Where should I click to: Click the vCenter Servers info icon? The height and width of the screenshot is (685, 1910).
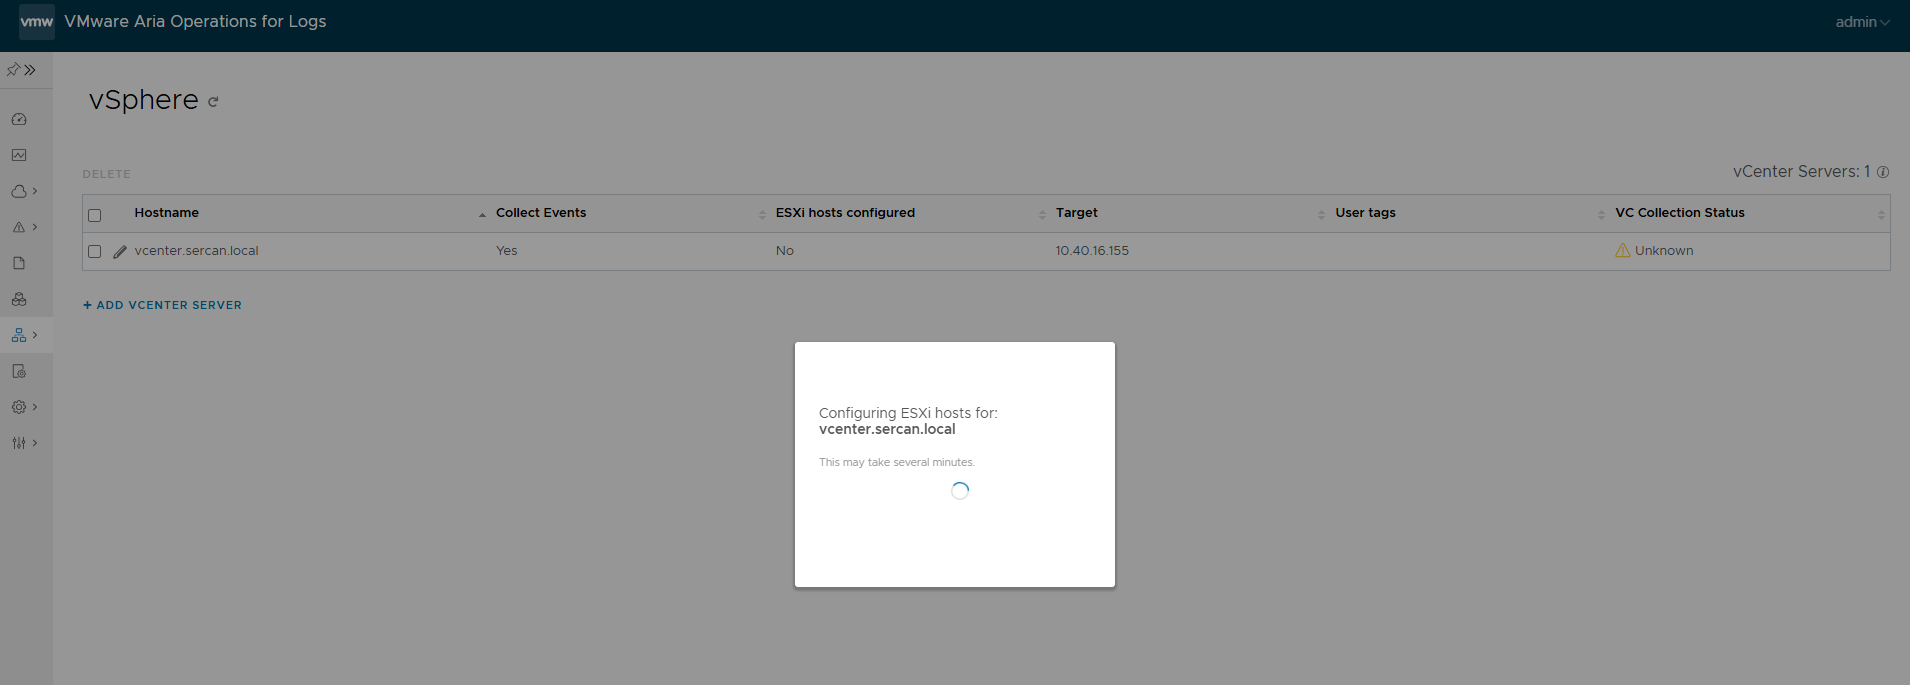tap(1883, 172)
